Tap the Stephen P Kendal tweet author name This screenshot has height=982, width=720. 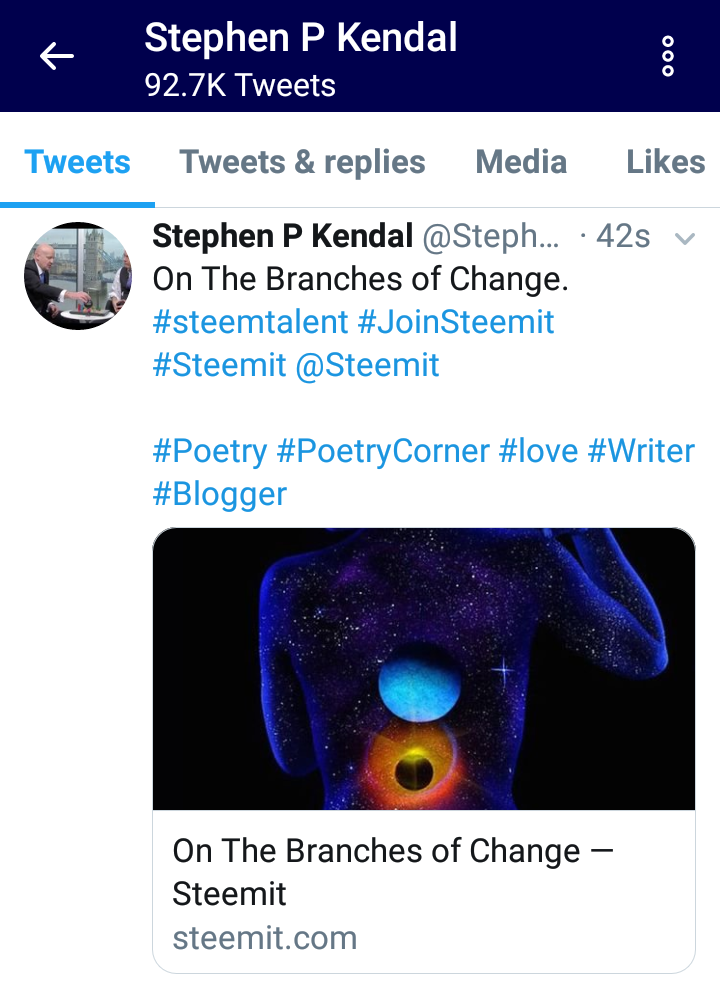[283, 236]
